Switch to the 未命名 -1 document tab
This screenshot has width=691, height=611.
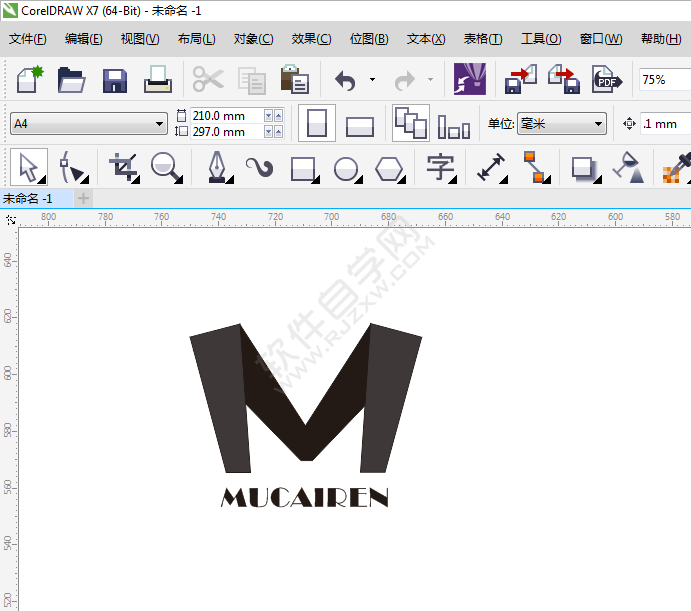36,199
